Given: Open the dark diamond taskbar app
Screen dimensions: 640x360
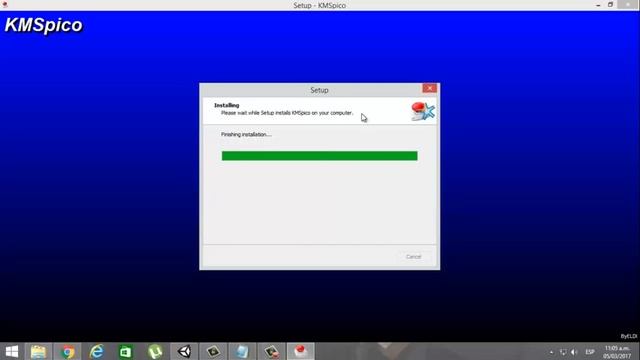Looking at the screenshot, I should click(213, 351).
